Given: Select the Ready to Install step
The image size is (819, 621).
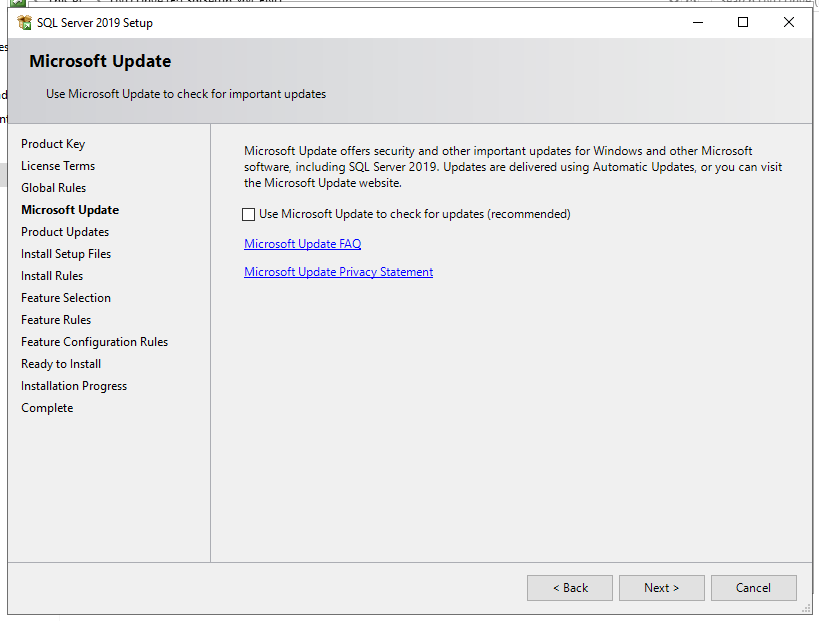Looking at the screenshot, I should click(61, 364).
